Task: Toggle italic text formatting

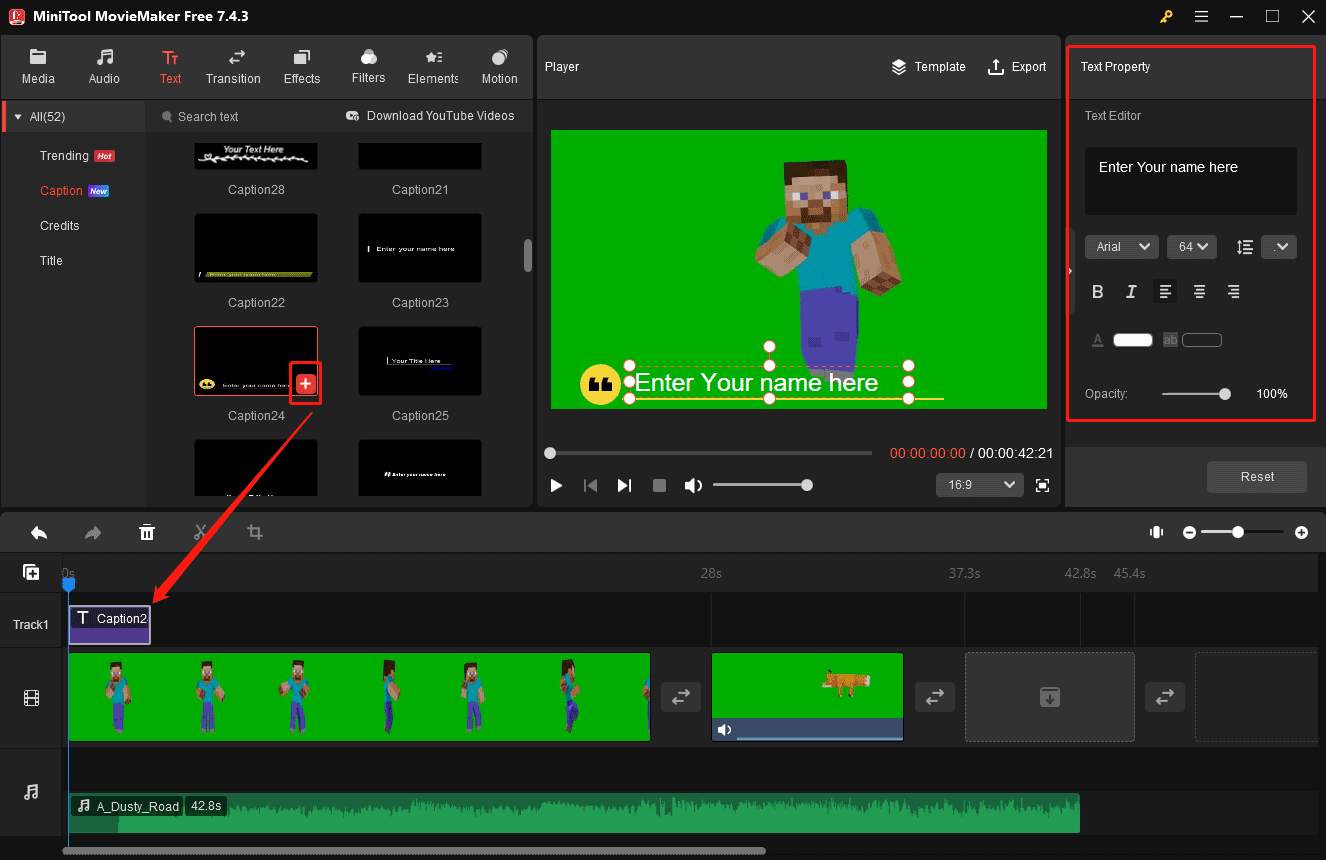Action: click(x=1131, y=292)
